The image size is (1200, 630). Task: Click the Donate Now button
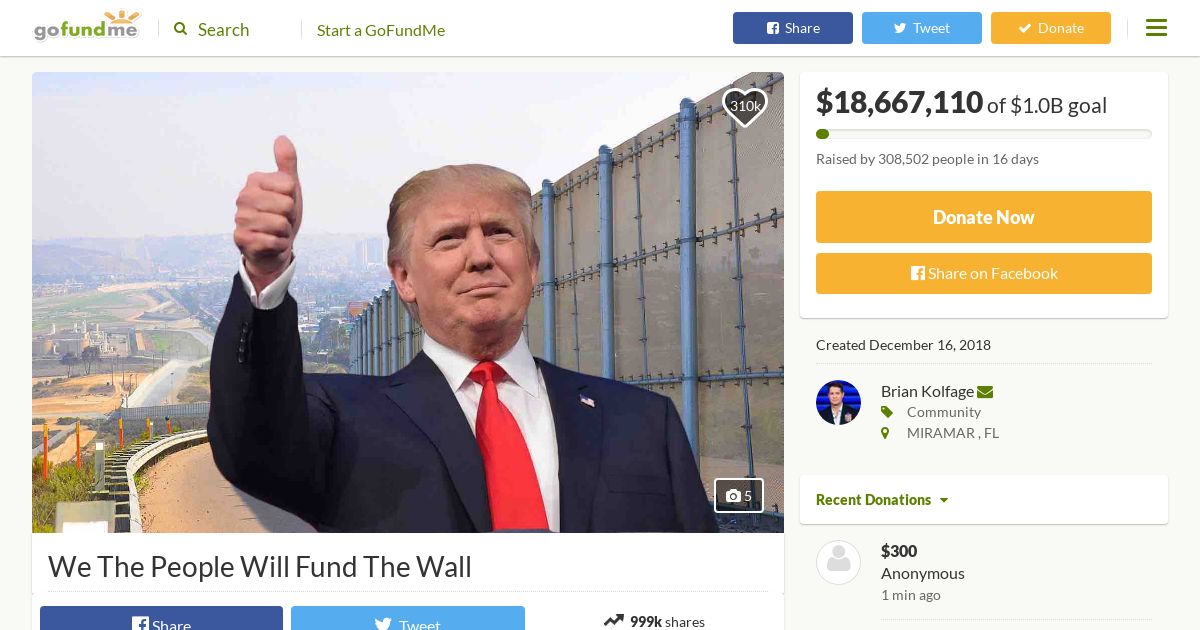pos(984,217)
